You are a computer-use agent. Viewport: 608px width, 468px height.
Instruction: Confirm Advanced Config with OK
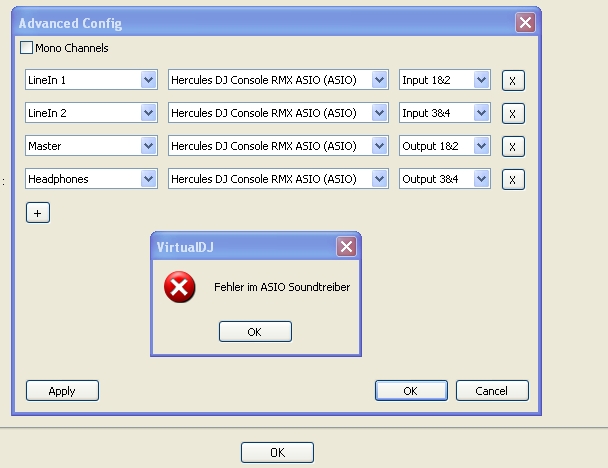click(x=411, y=390)
